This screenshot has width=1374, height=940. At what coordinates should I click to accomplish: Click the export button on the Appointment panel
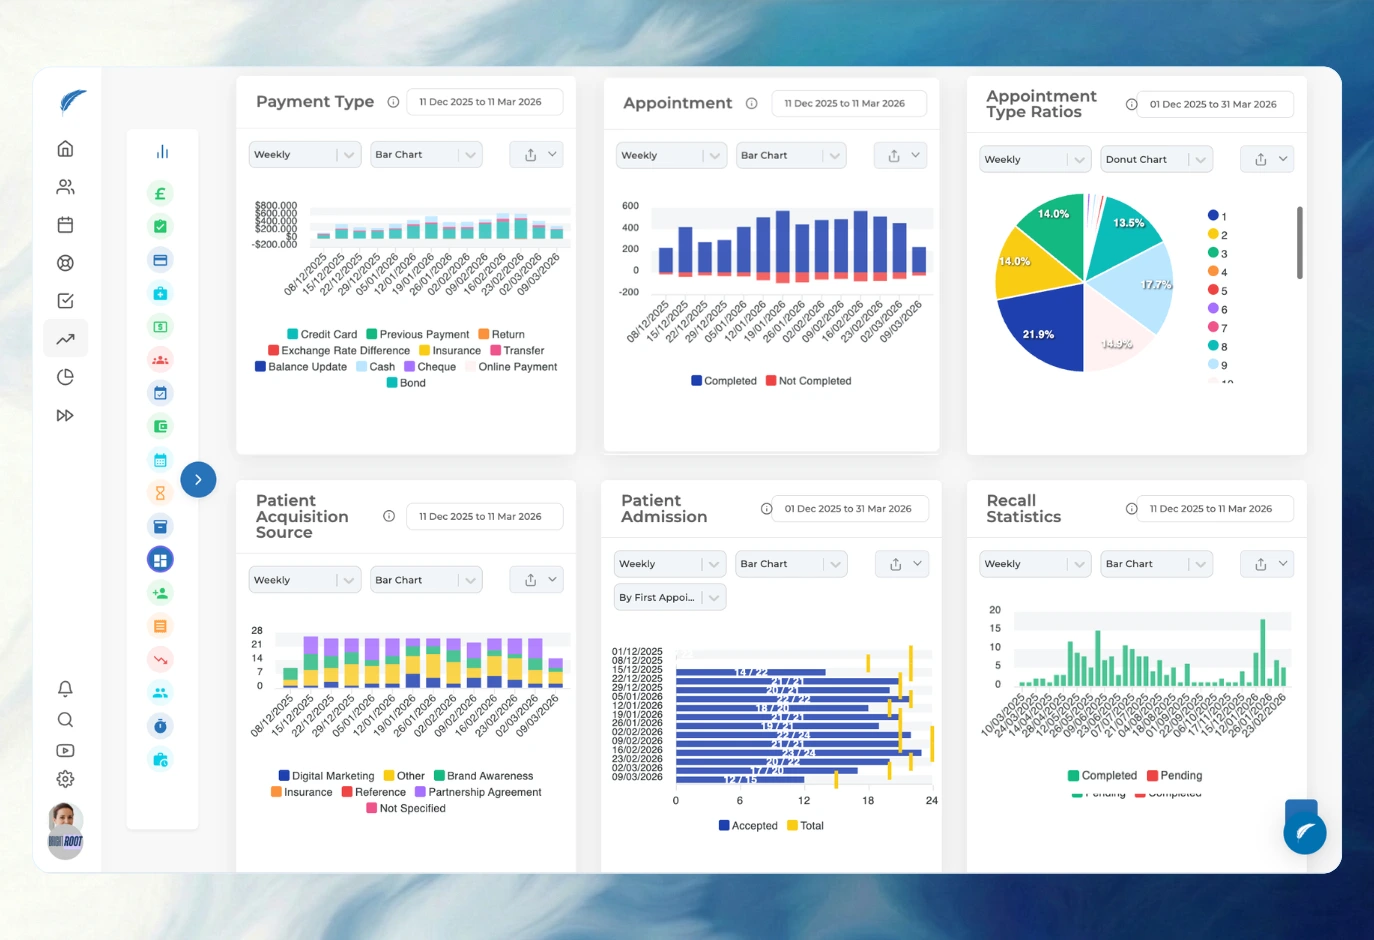895,155
